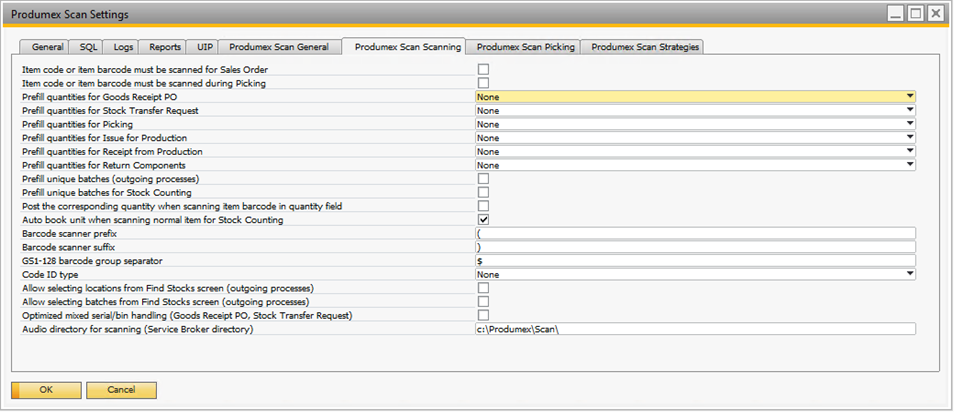Check Optimized mixed serial/bin handling option

click(483, 314)
